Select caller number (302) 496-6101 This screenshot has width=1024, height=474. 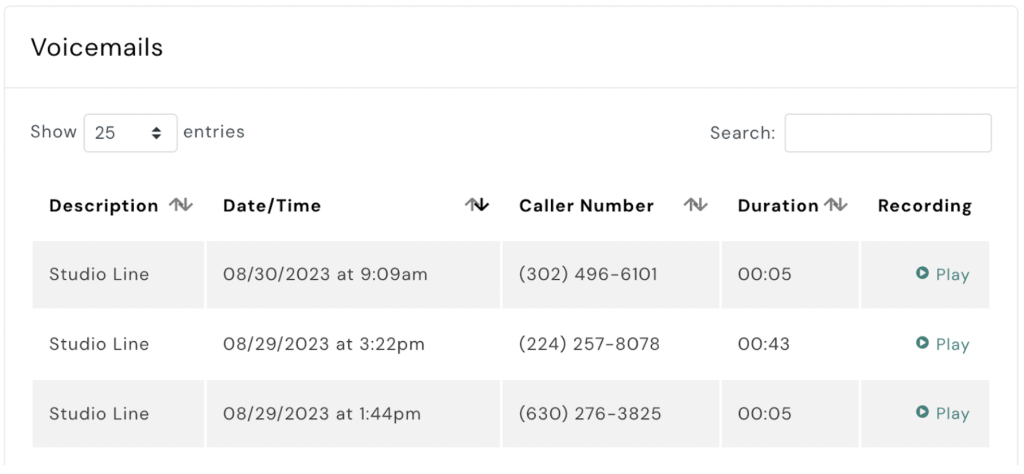pyautogui.click(x=588, y=274)
